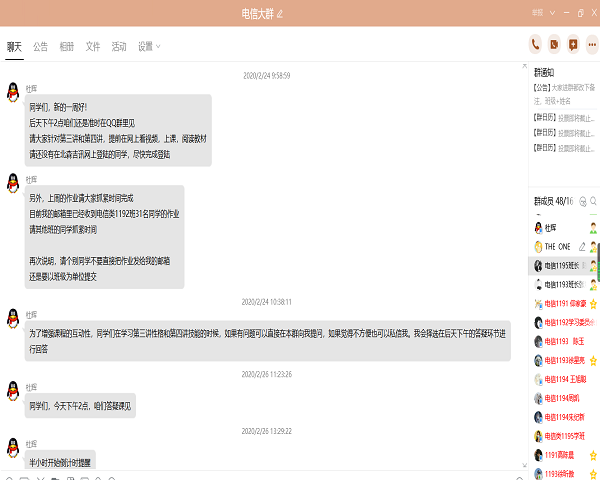
Task: Click the 群成员 48 members header
Action: click(553, 201)
